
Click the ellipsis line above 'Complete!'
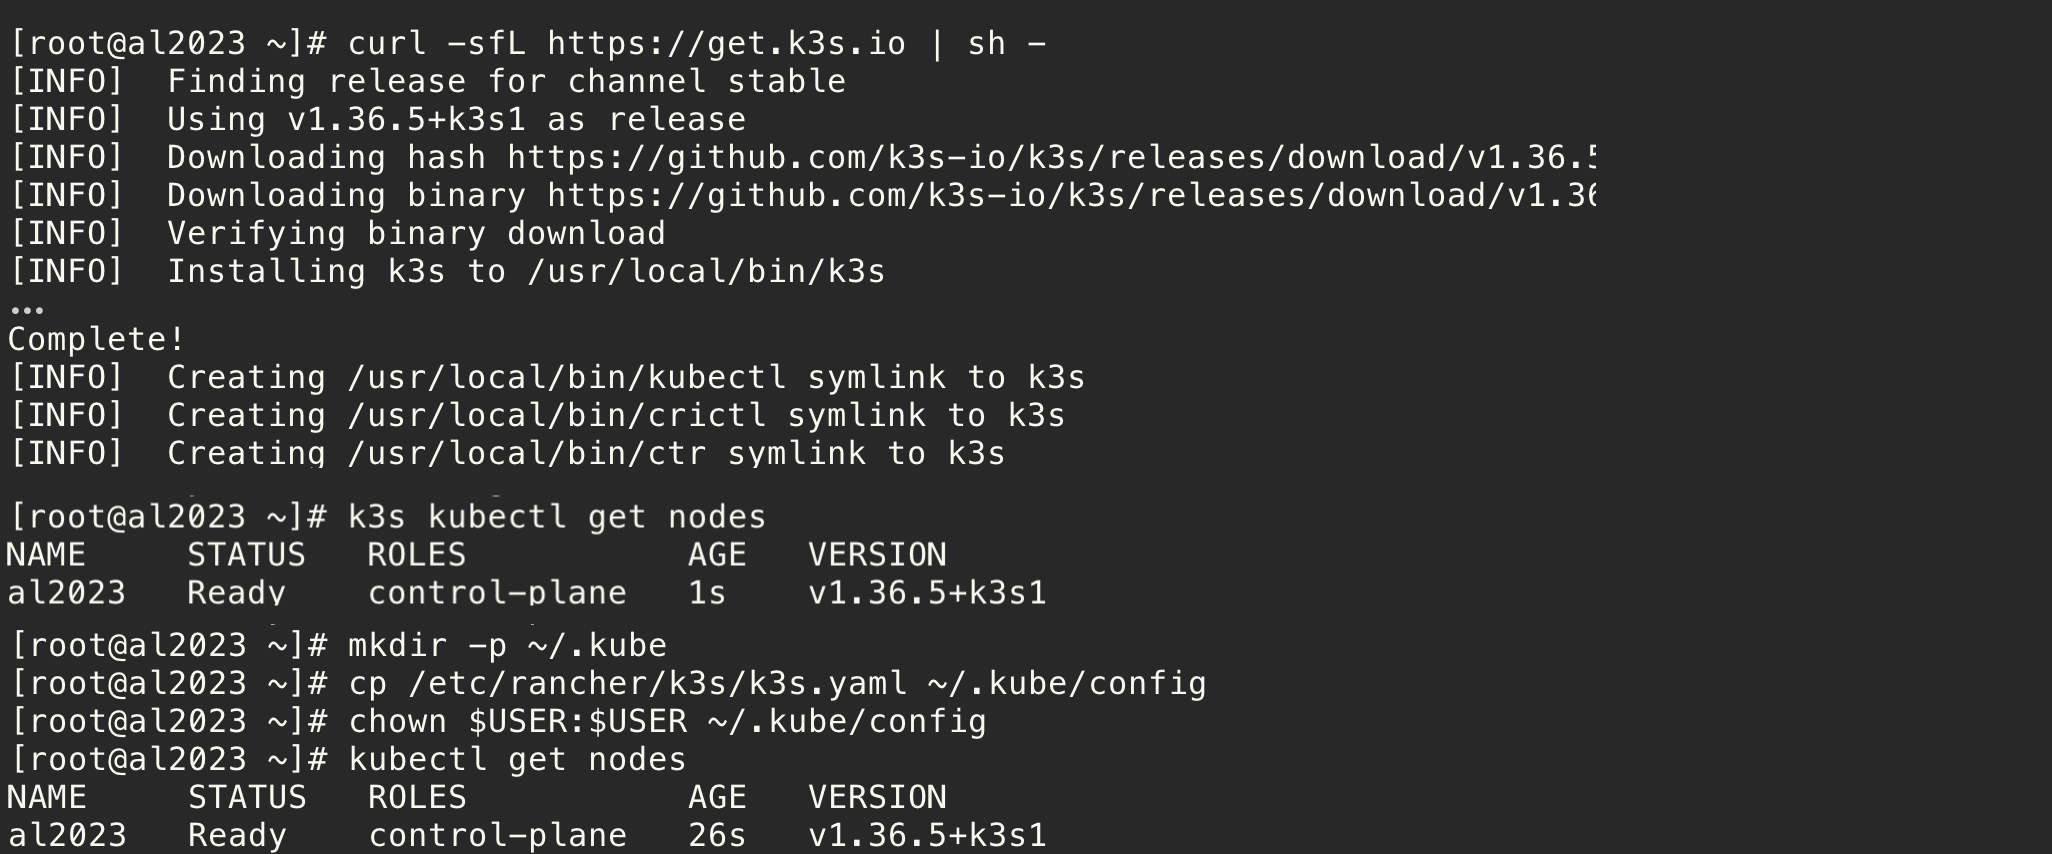[26, 310]
